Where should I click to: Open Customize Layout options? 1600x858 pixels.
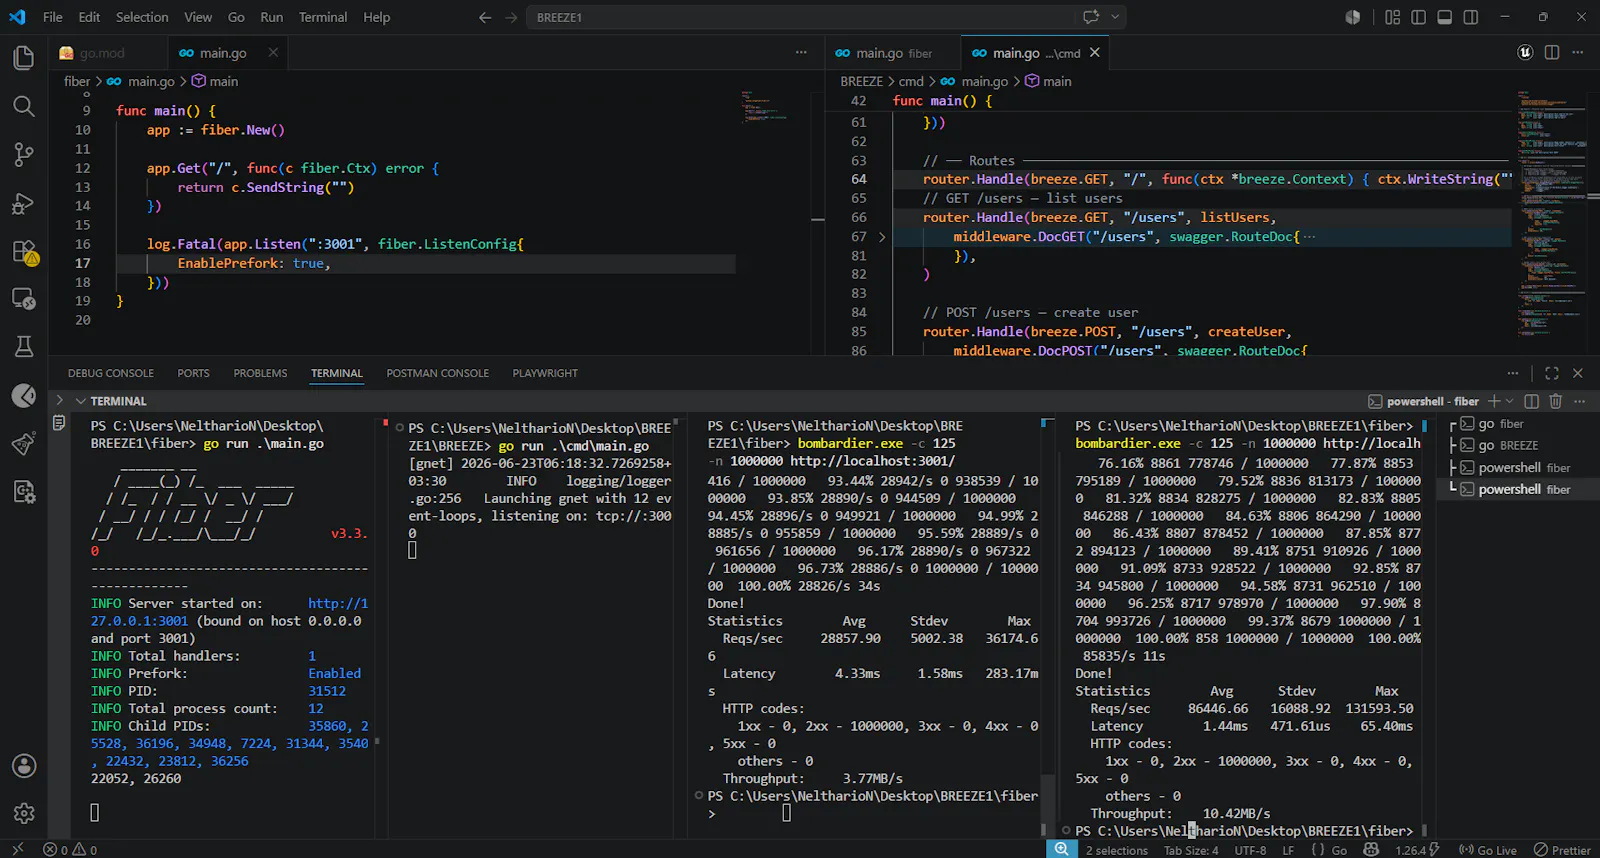[1392, 17]
